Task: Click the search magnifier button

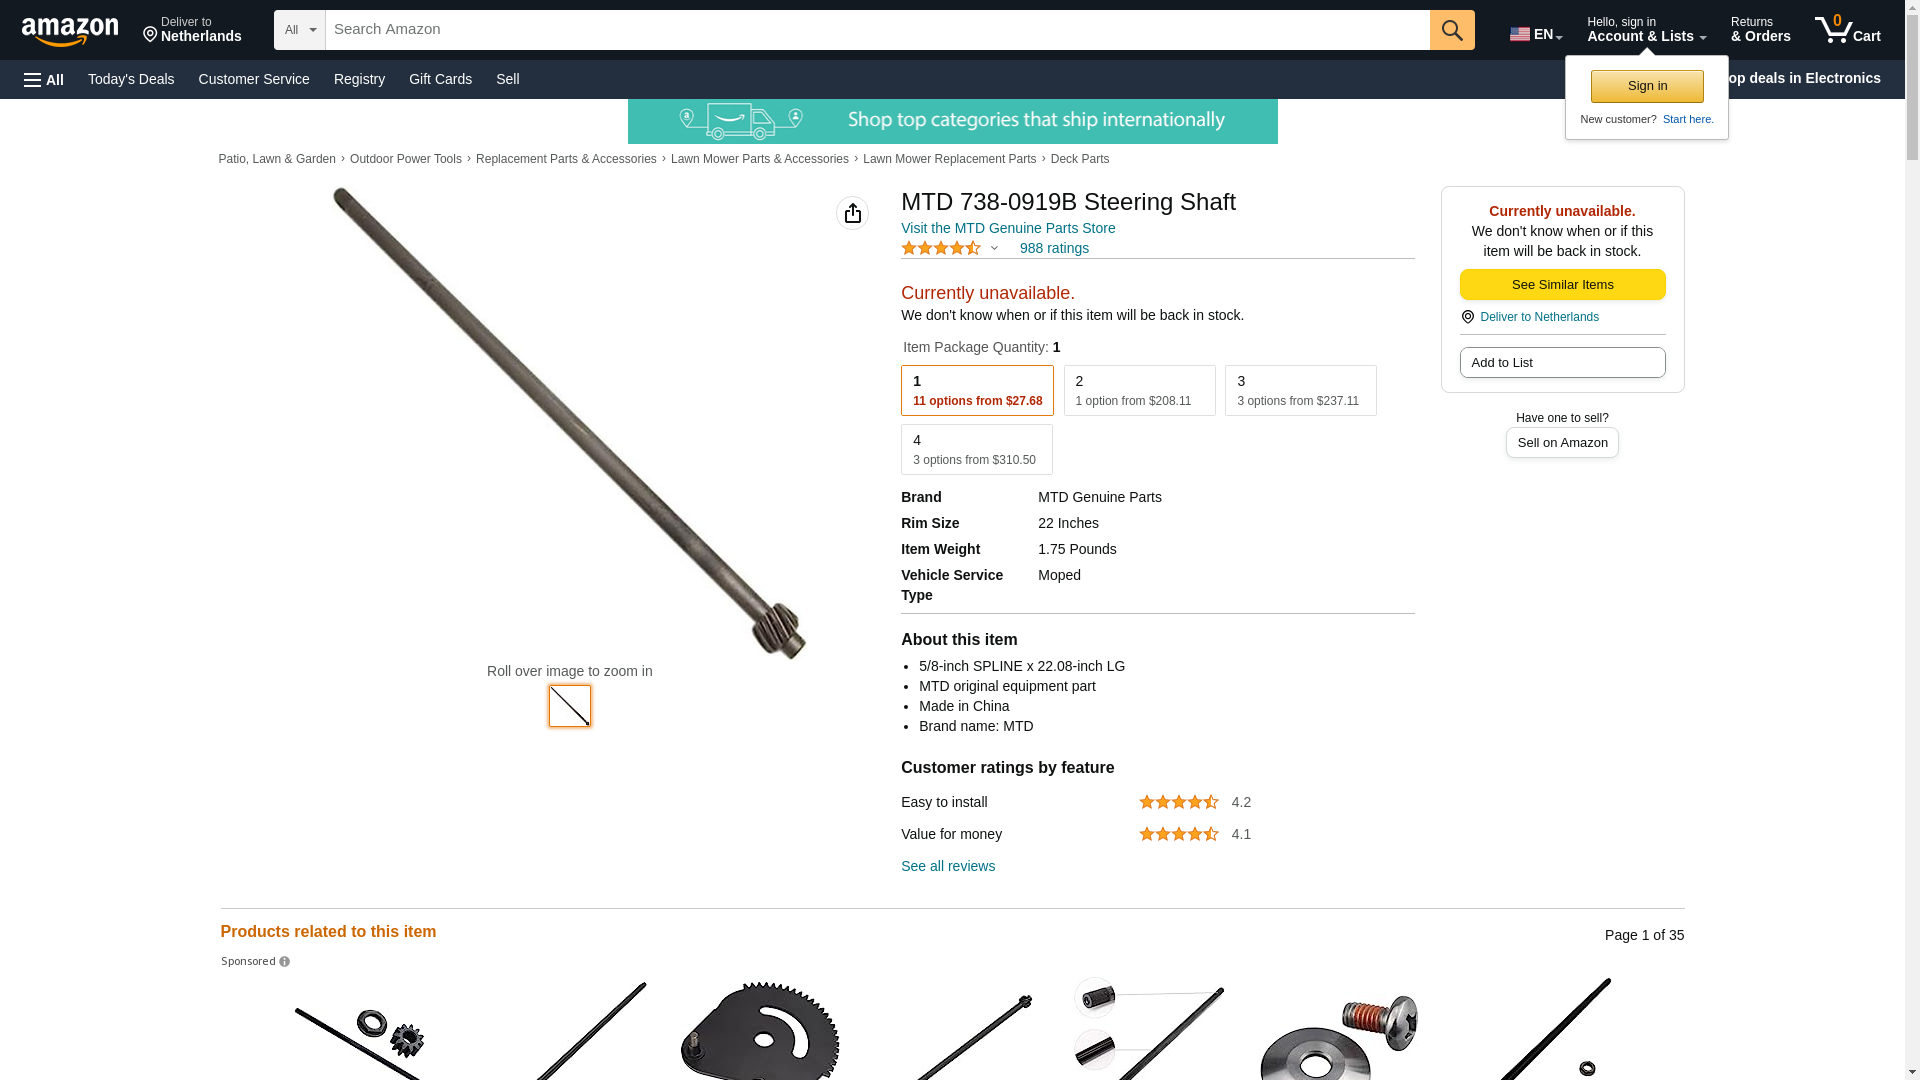Action: coord(1452,30)
